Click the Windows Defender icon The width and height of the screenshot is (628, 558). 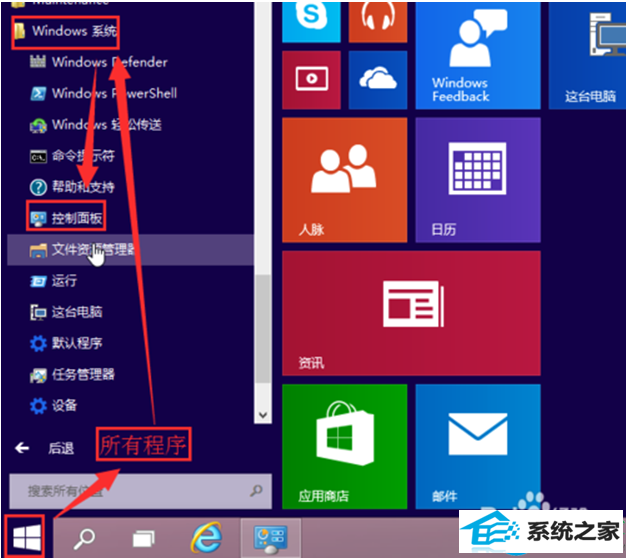coord(38,62)
